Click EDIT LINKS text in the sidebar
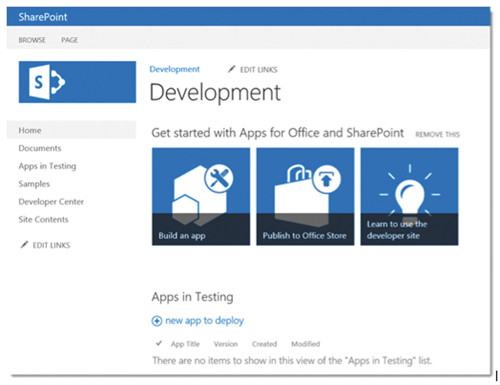This screenshot has width=500, height=385. 51,245
